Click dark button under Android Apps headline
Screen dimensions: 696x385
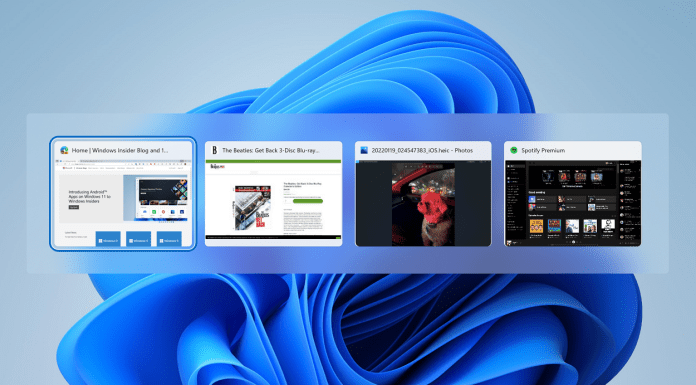point(74,207)
